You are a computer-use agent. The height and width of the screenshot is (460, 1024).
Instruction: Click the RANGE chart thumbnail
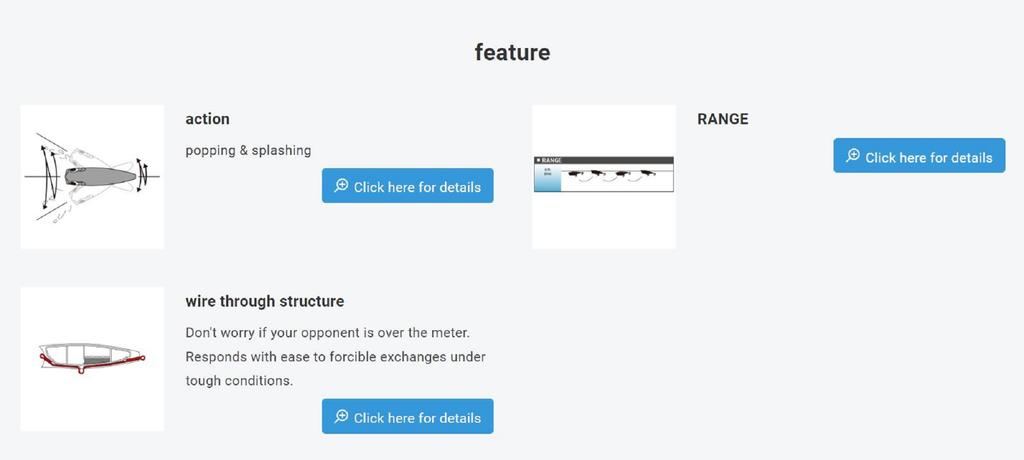(x=604, y=177)
